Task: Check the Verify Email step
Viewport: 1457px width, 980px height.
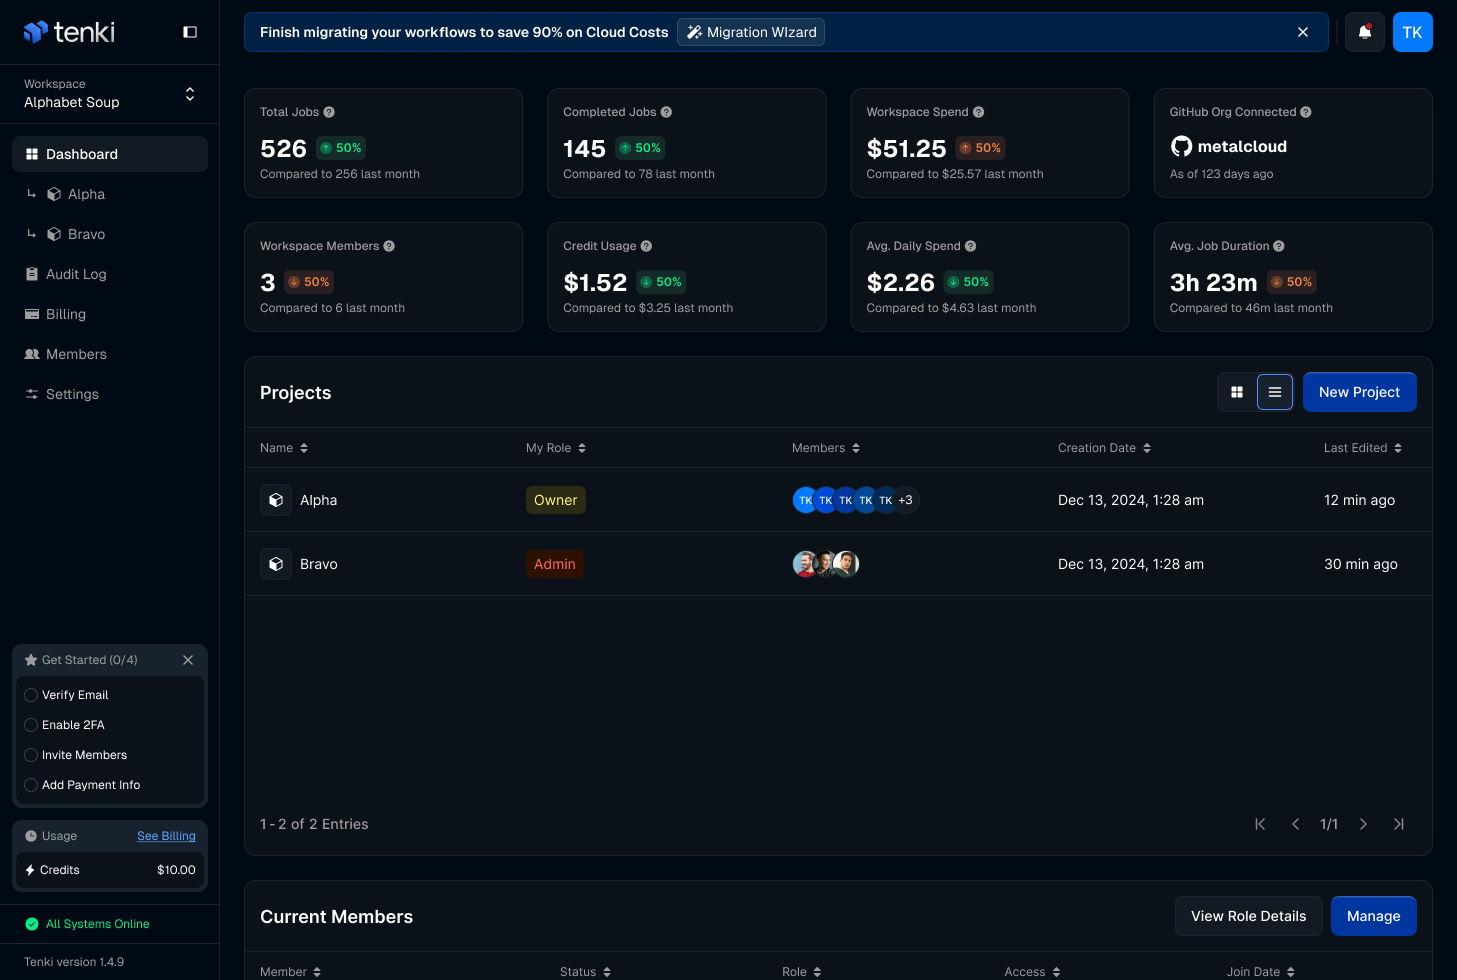Action: tap(31, 695)
